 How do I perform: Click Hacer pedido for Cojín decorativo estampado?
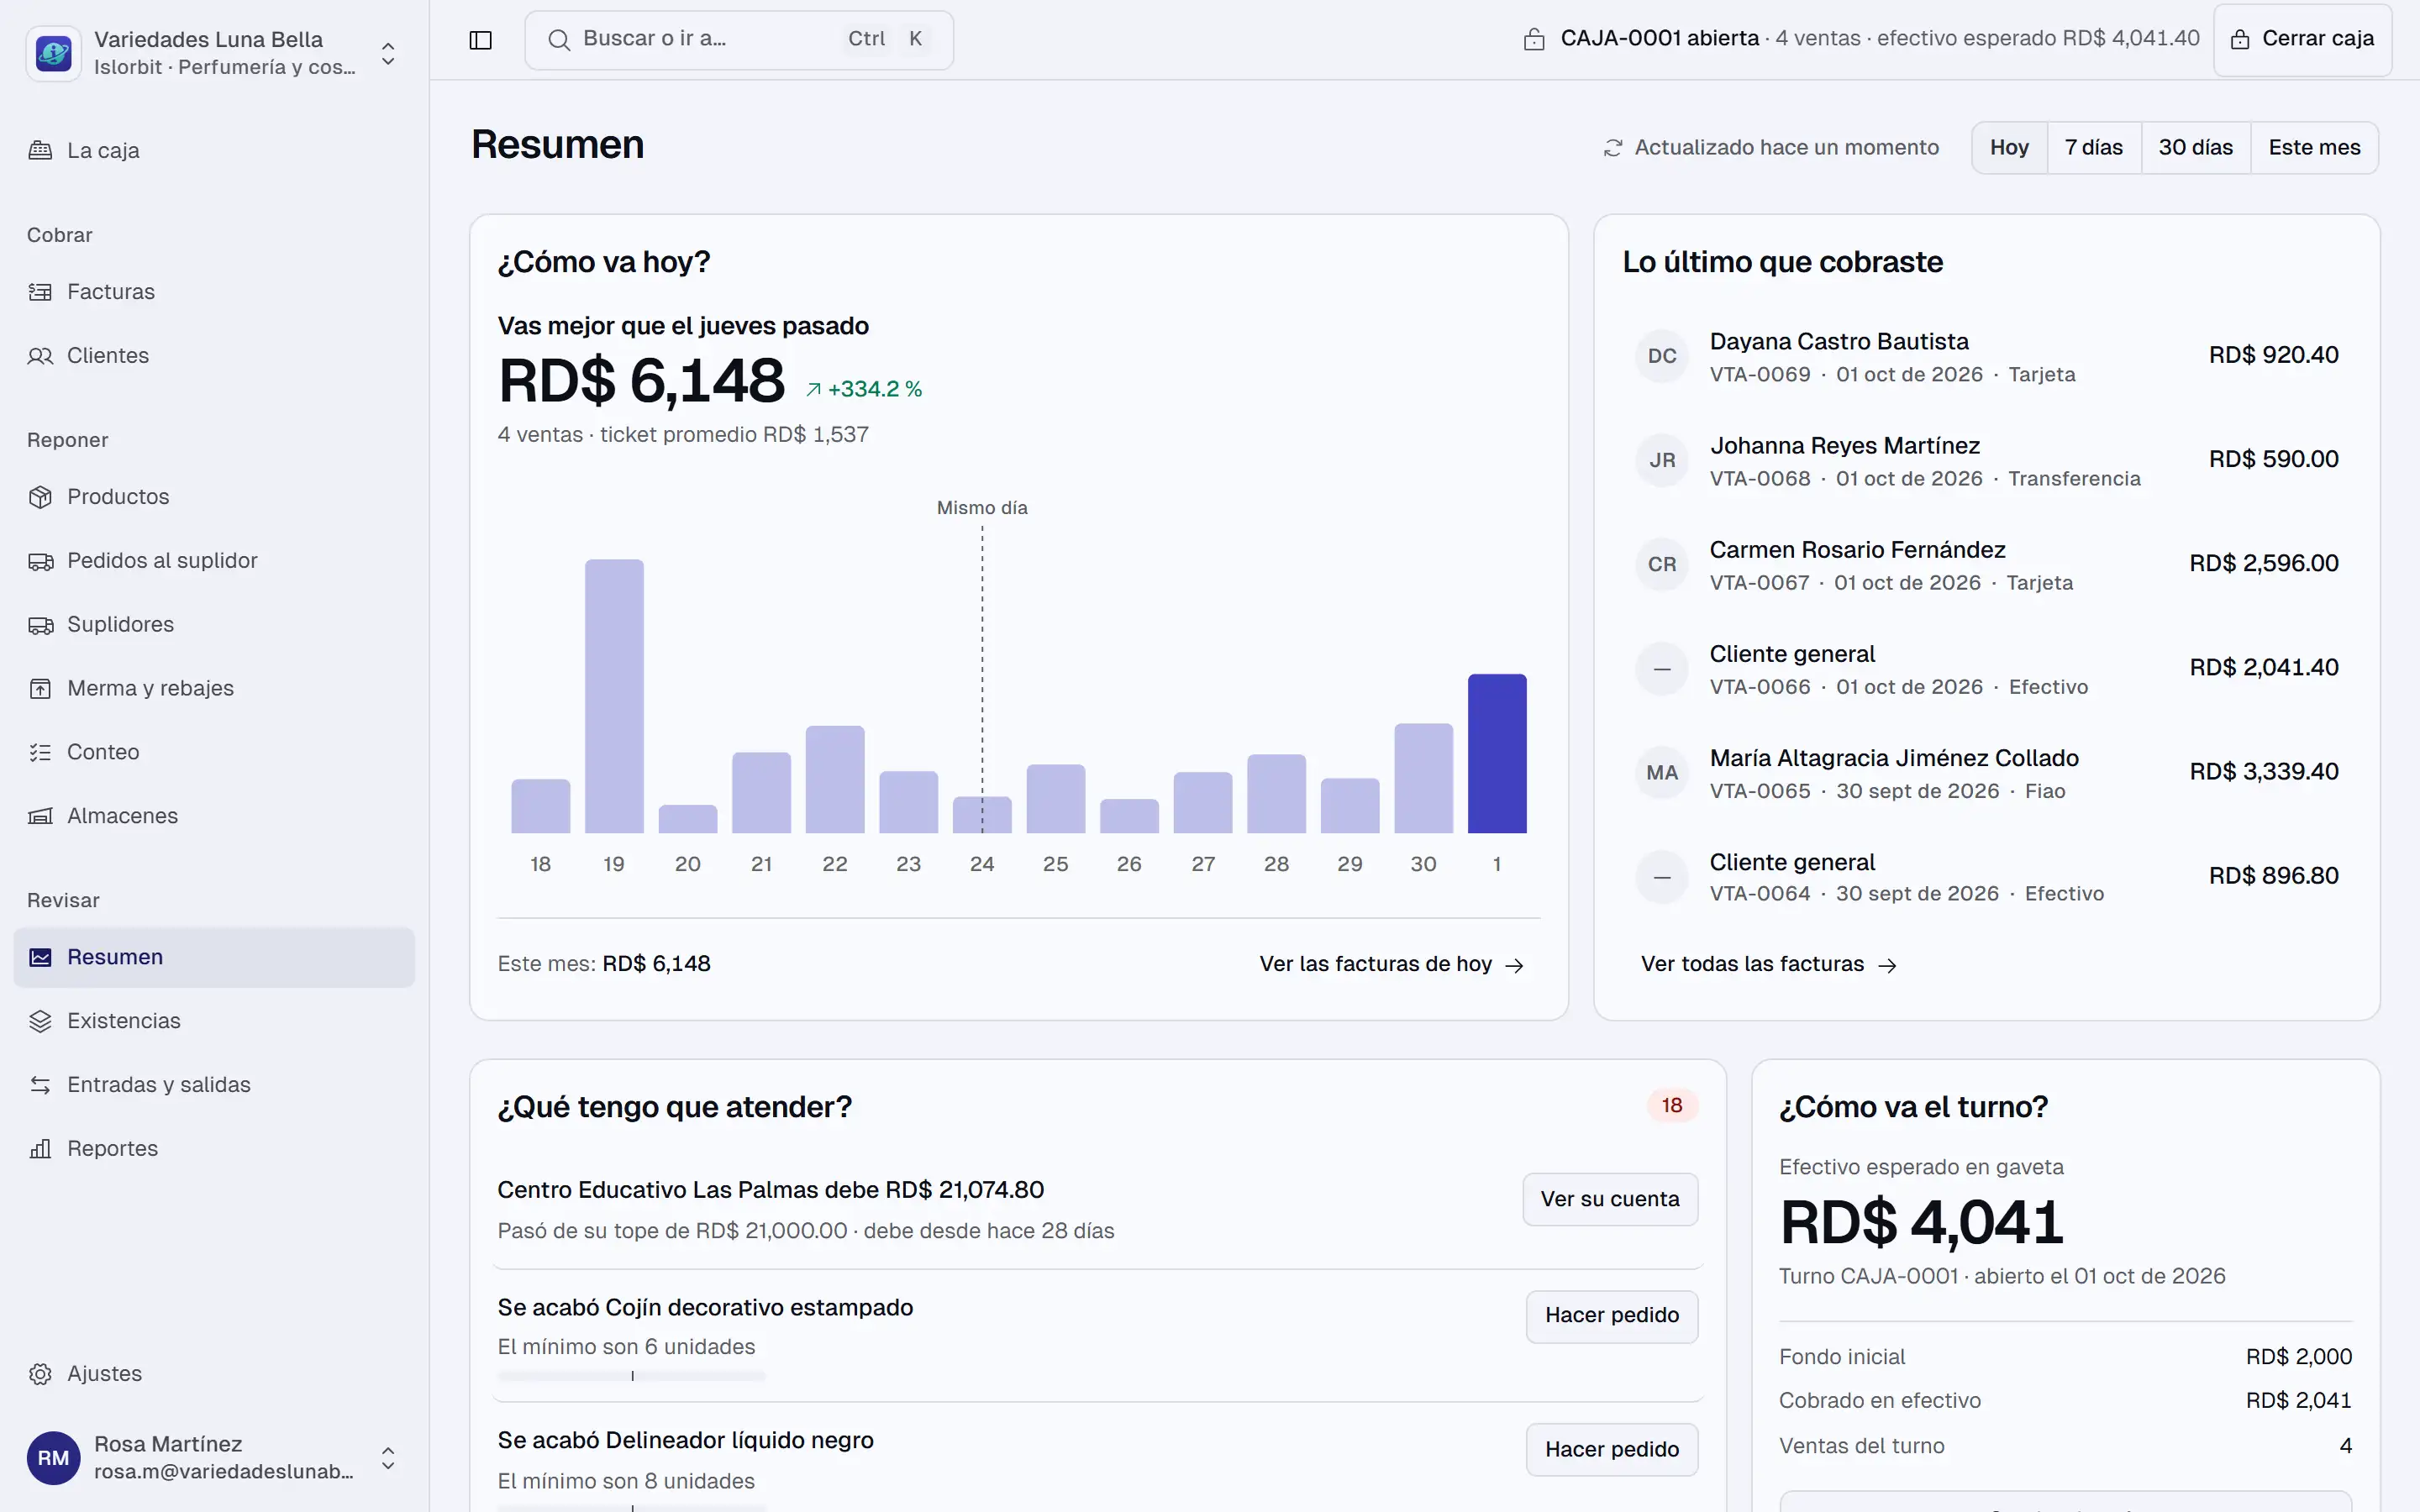coord(1612,1316)
